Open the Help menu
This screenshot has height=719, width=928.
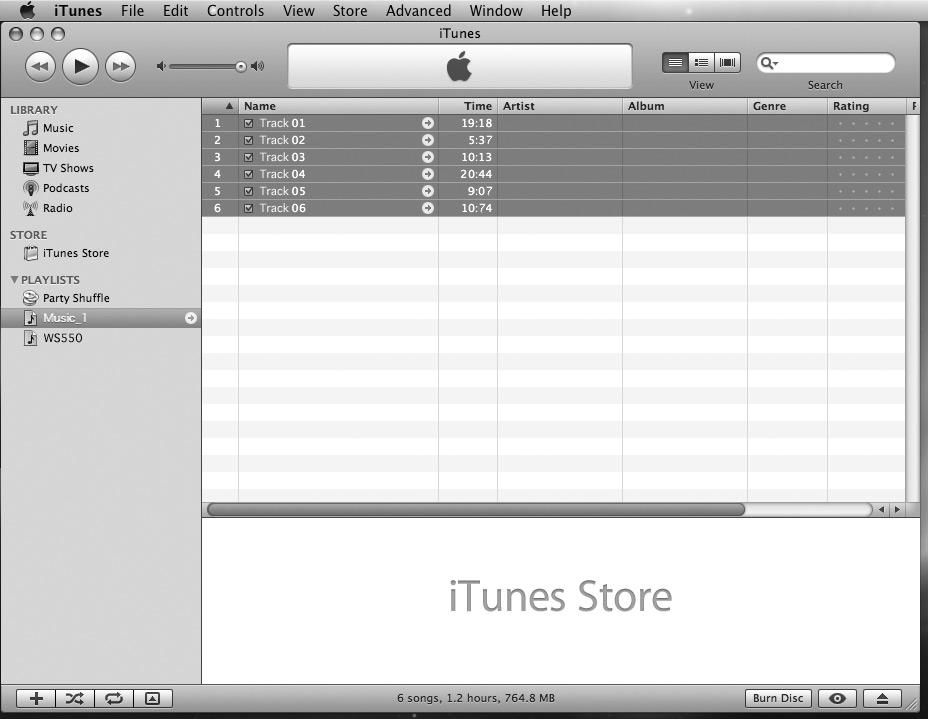[x=556, y=11]
